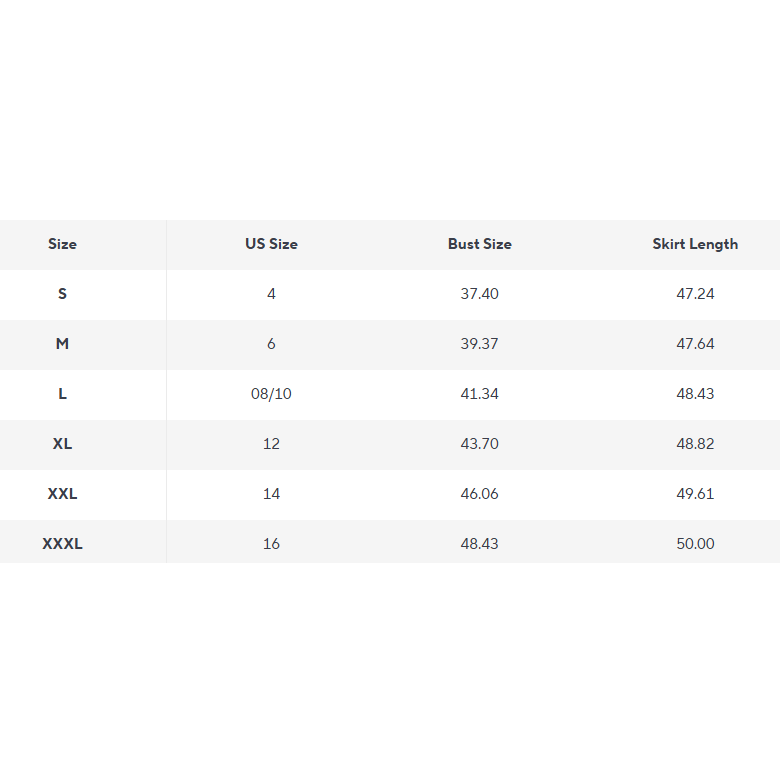Click US size value 16
The image size is (780, 780).
[271, 544]
